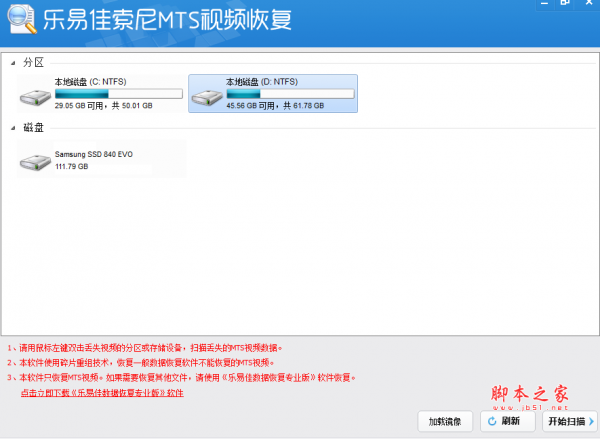Click the 刷新 refresh button
The height and width of the screenshot is (439, 600).
[x=507, y=421]
